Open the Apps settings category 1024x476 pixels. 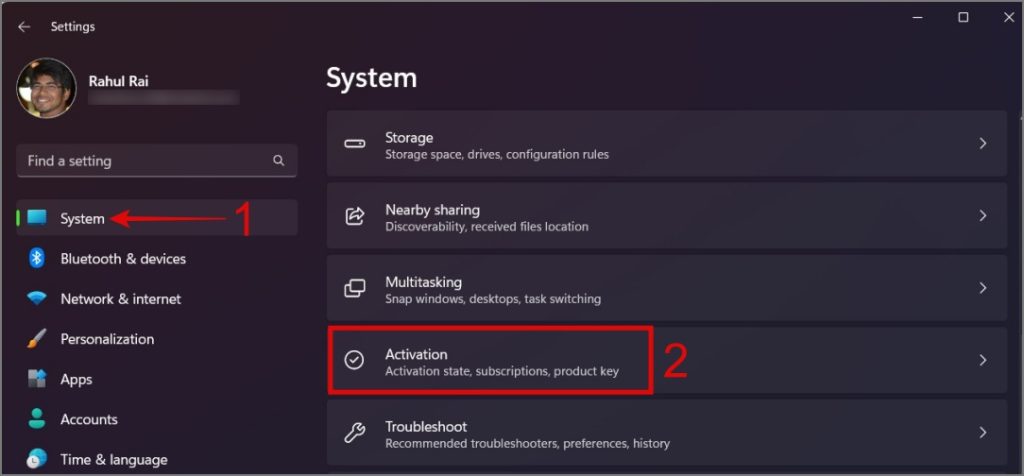point(76,379)
